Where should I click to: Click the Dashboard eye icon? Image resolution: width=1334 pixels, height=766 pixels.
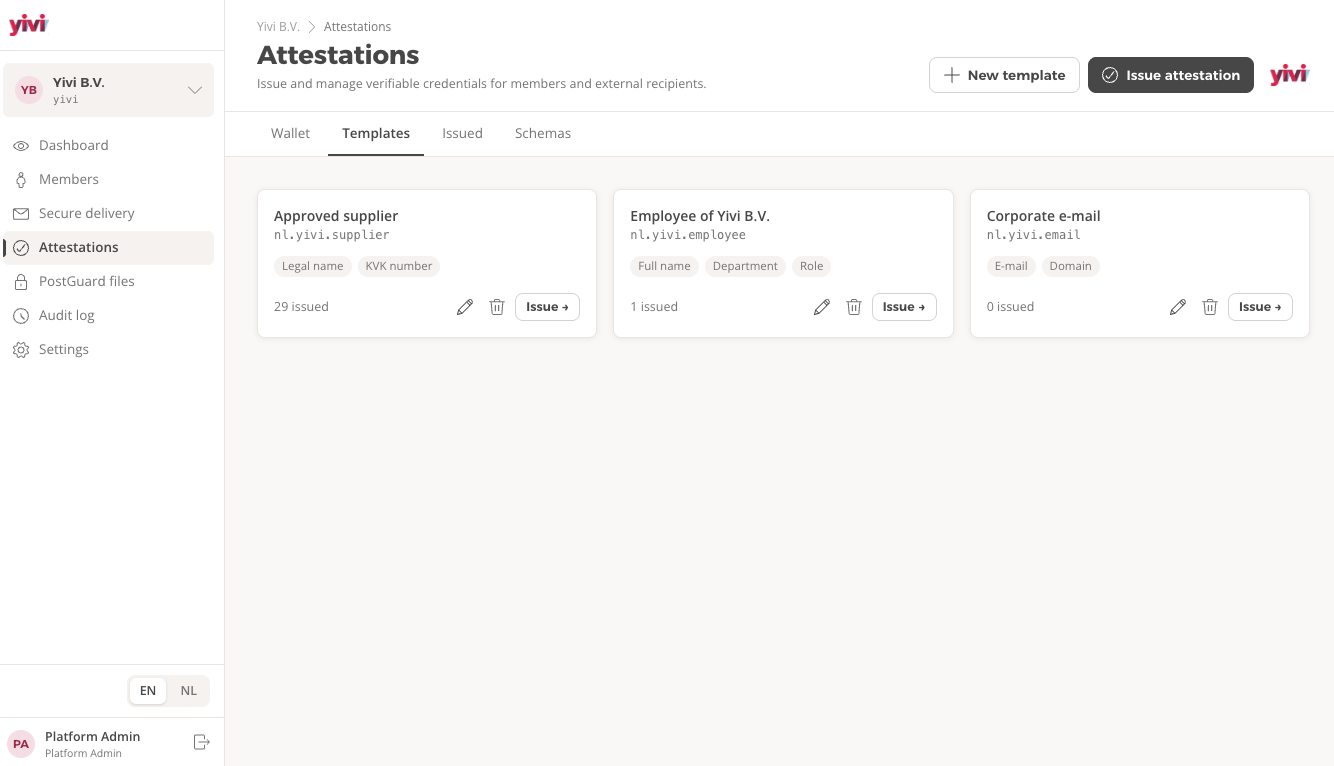(x=21, y=146)
